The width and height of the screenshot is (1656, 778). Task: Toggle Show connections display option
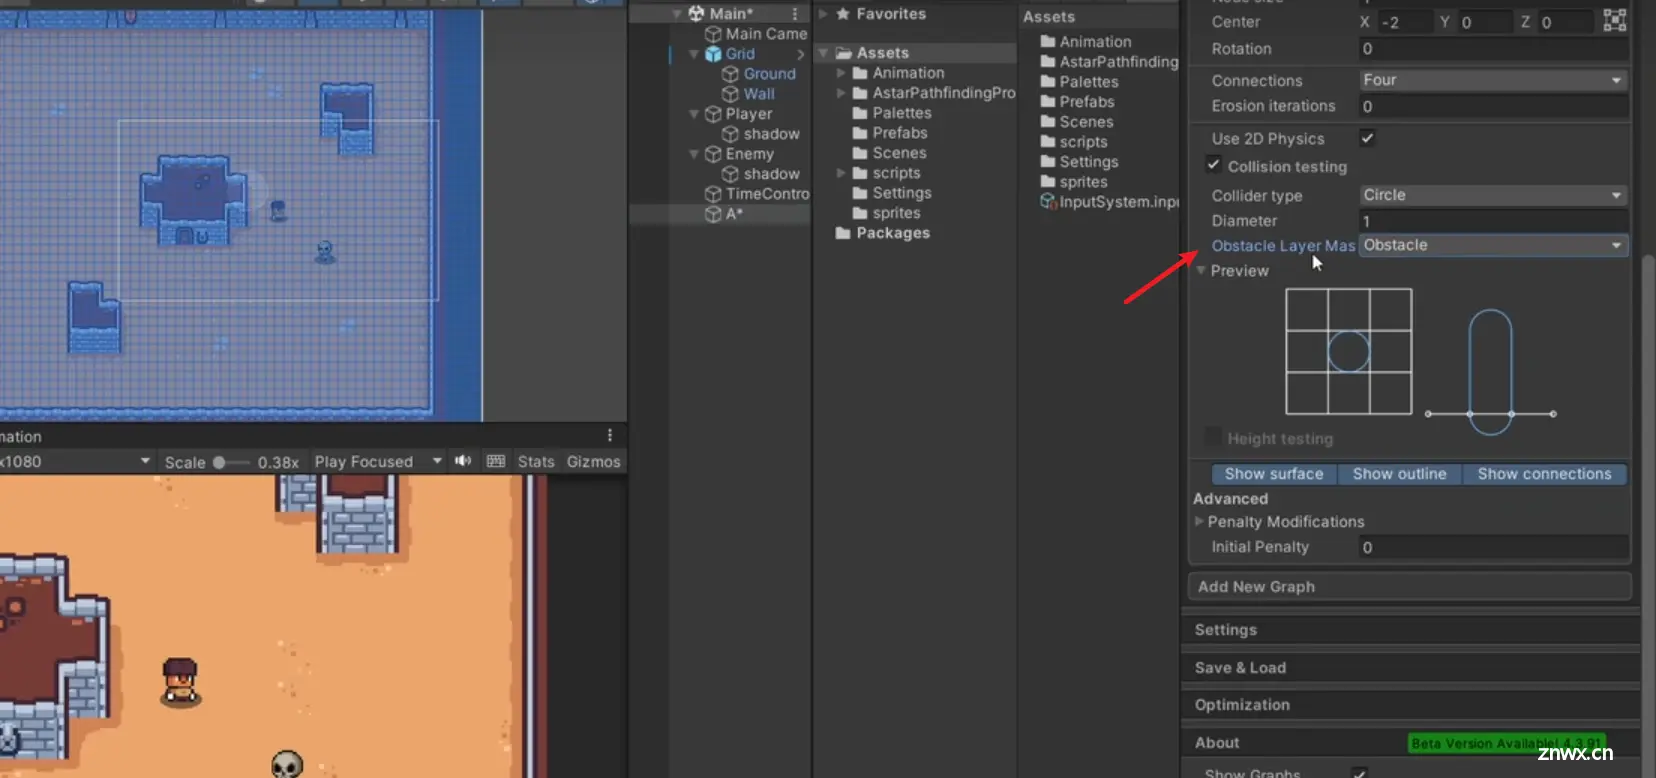pos(1544,474)
